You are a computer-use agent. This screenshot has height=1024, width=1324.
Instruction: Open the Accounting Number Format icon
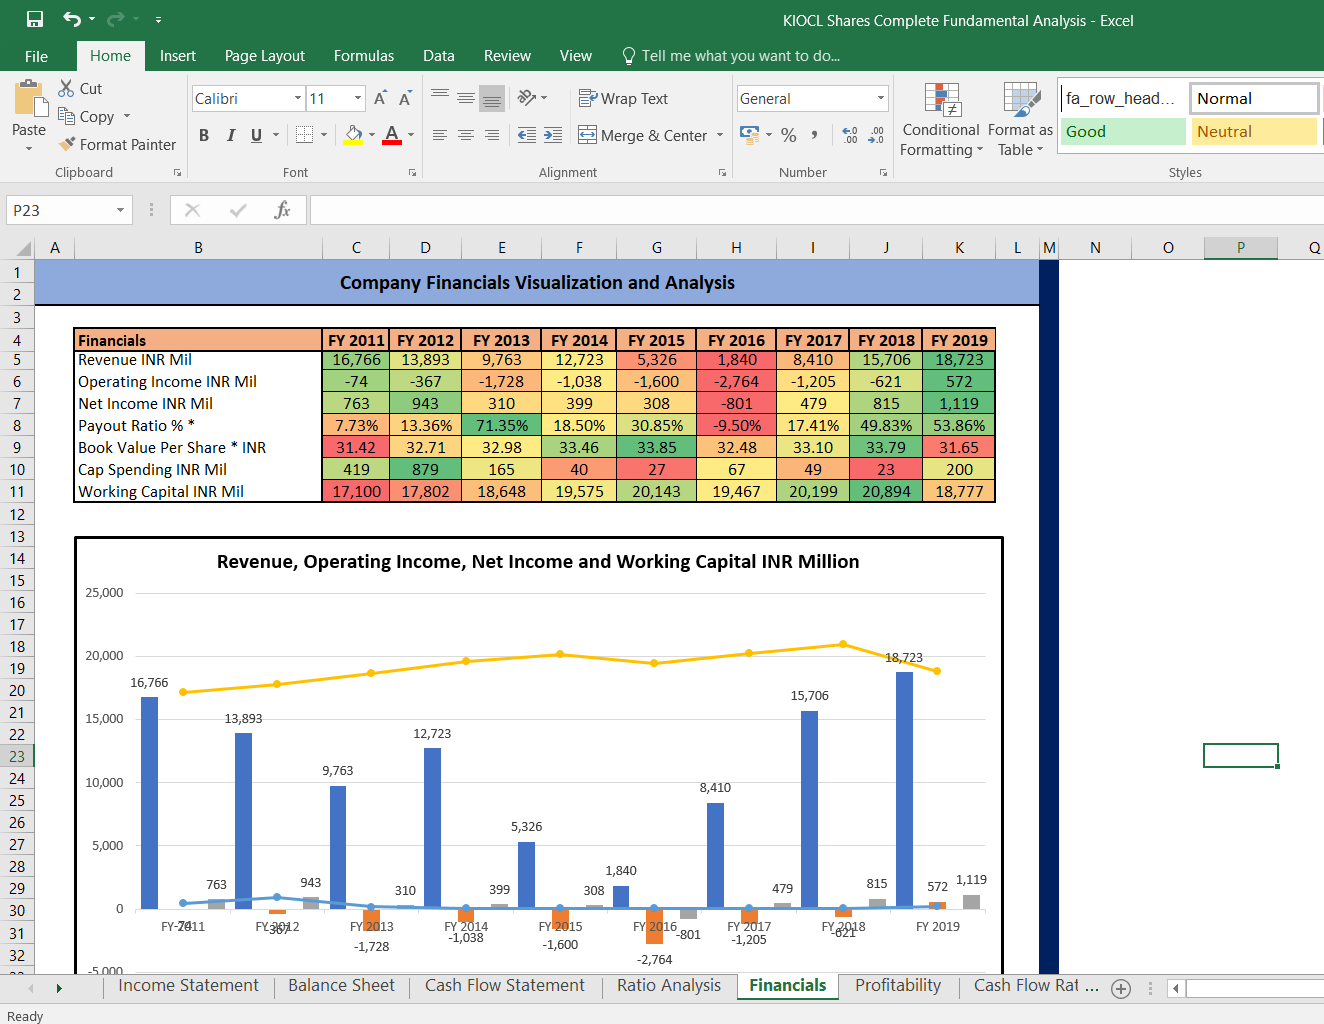pos(749,134)
